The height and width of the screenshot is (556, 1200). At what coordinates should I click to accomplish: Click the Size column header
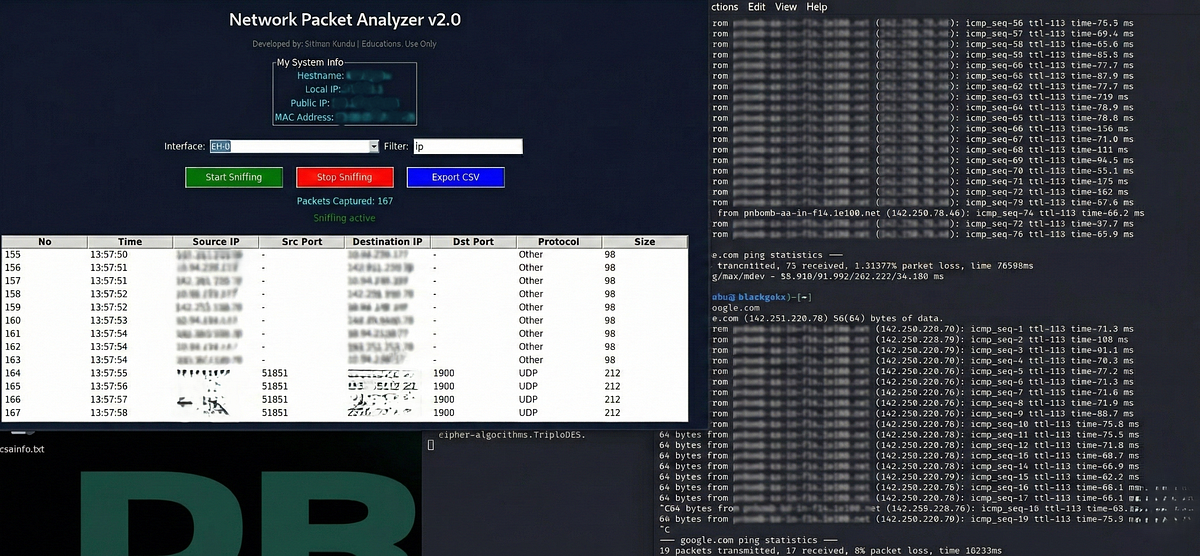coord(645,242)
